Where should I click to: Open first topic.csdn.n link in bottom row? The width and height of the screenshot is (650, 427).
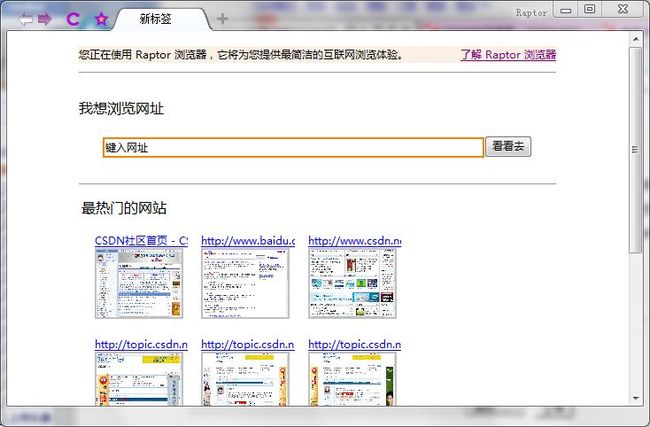tap(141, 345)
